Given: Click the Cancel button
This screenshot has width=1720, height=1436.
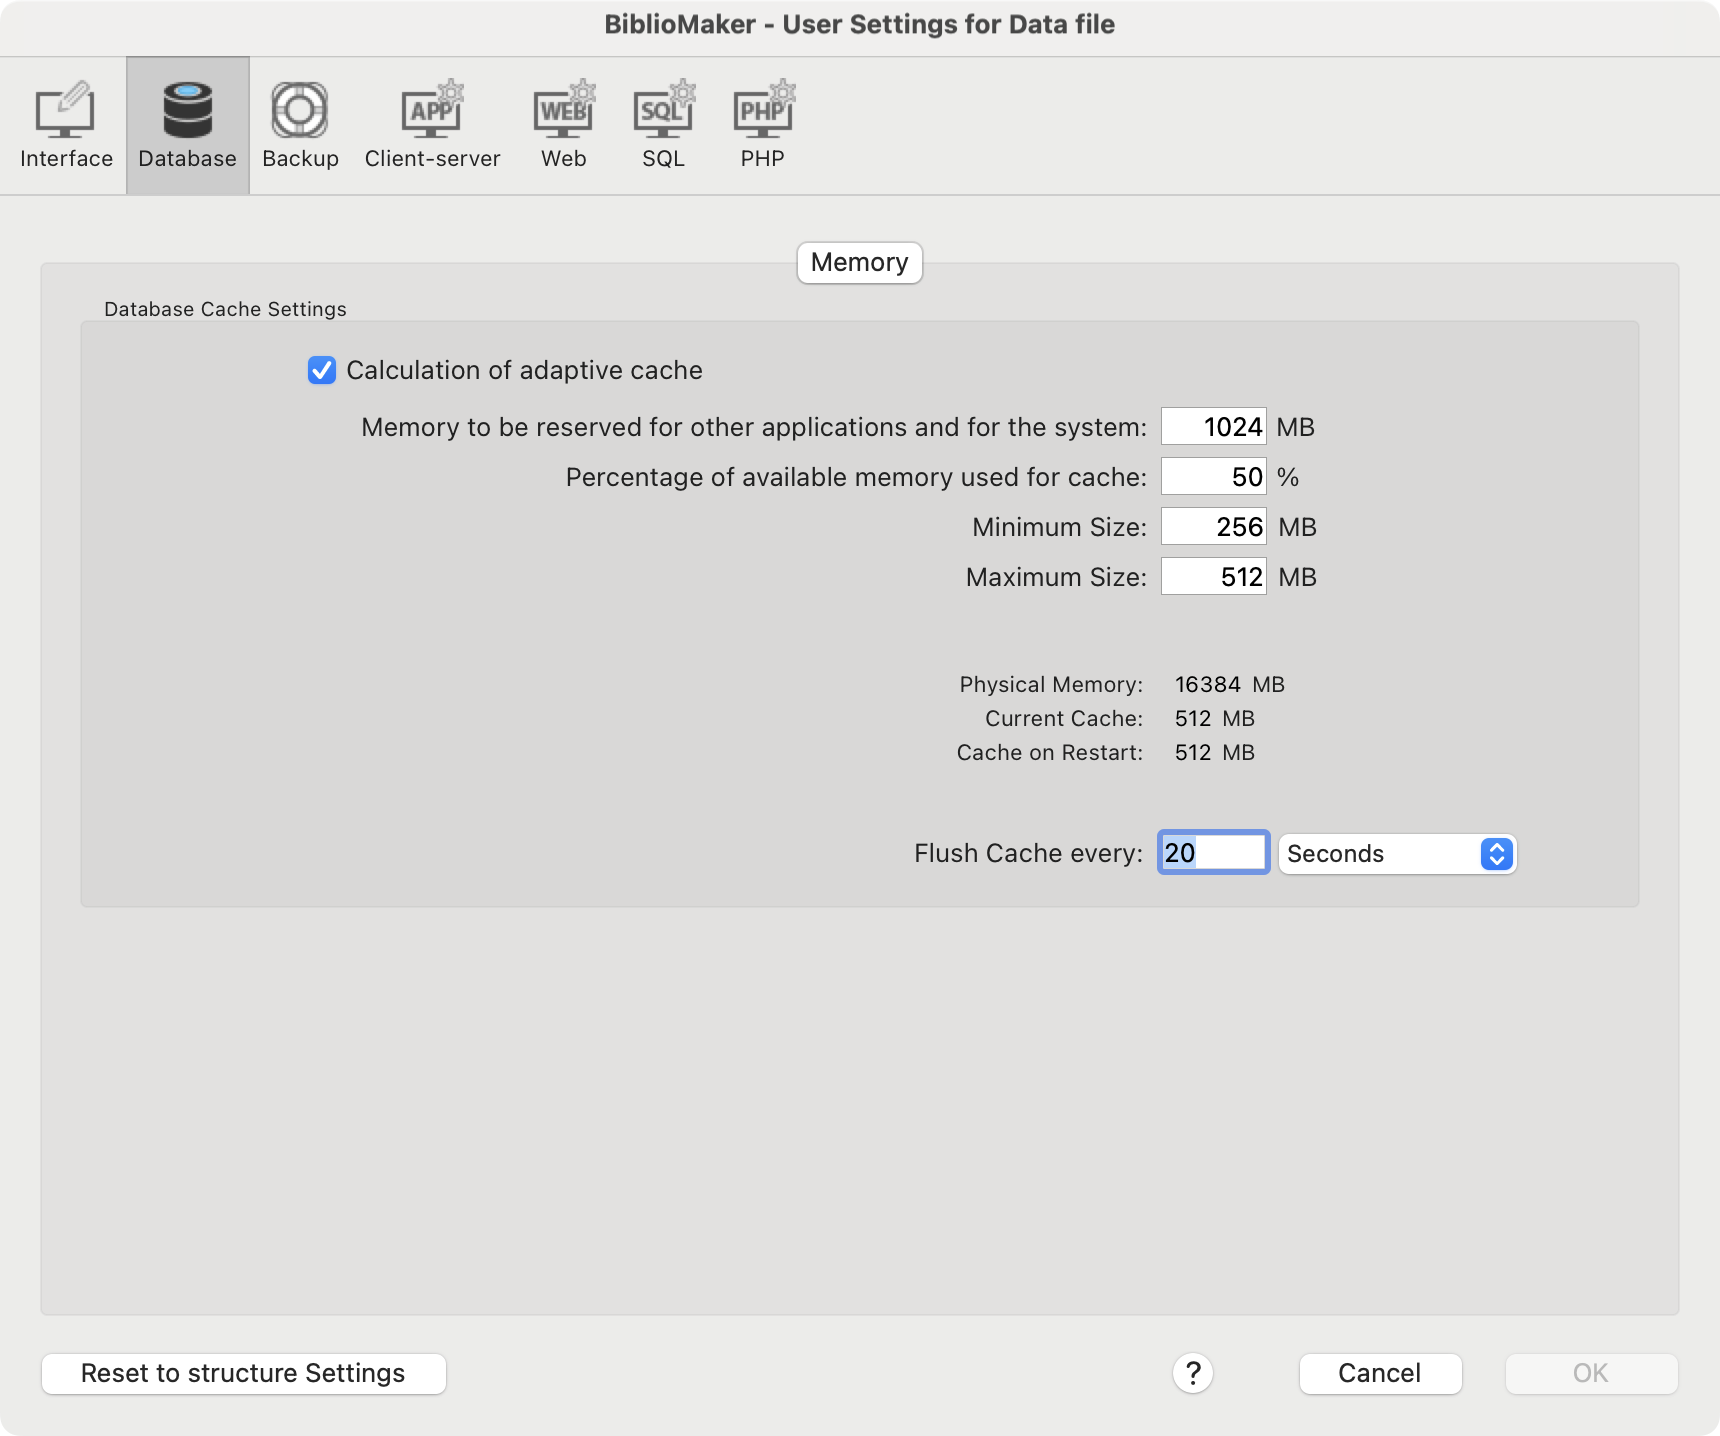Looking at the screenshot, I should pyautogui.click(x=1380, y=1373).
